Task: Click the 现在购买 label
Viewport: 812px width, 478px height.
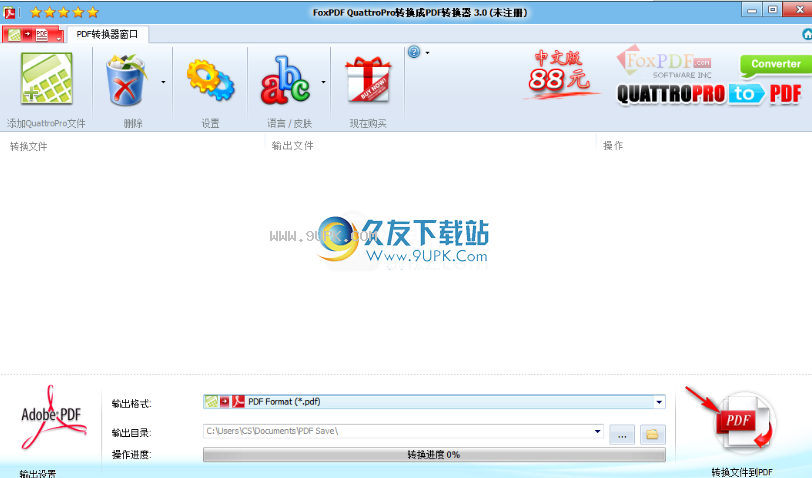Action: [x=368, y=123]
